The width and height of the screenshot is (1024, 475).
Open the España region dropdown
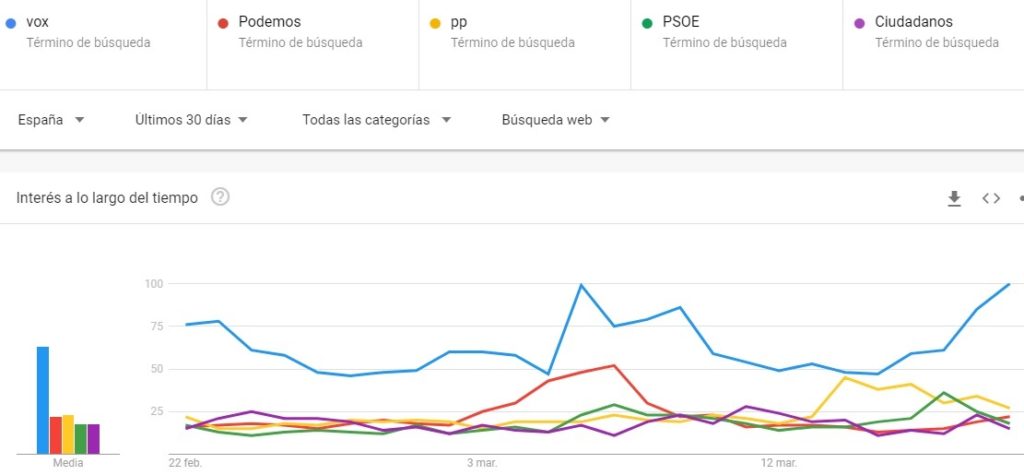(51, 120)
